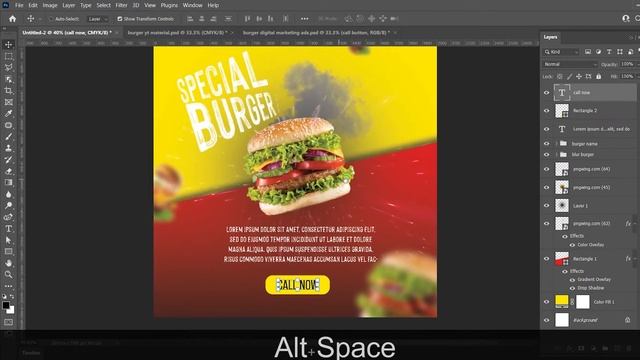Hide the call now text layer
The image size is (640, 360).
coord(547,93)
